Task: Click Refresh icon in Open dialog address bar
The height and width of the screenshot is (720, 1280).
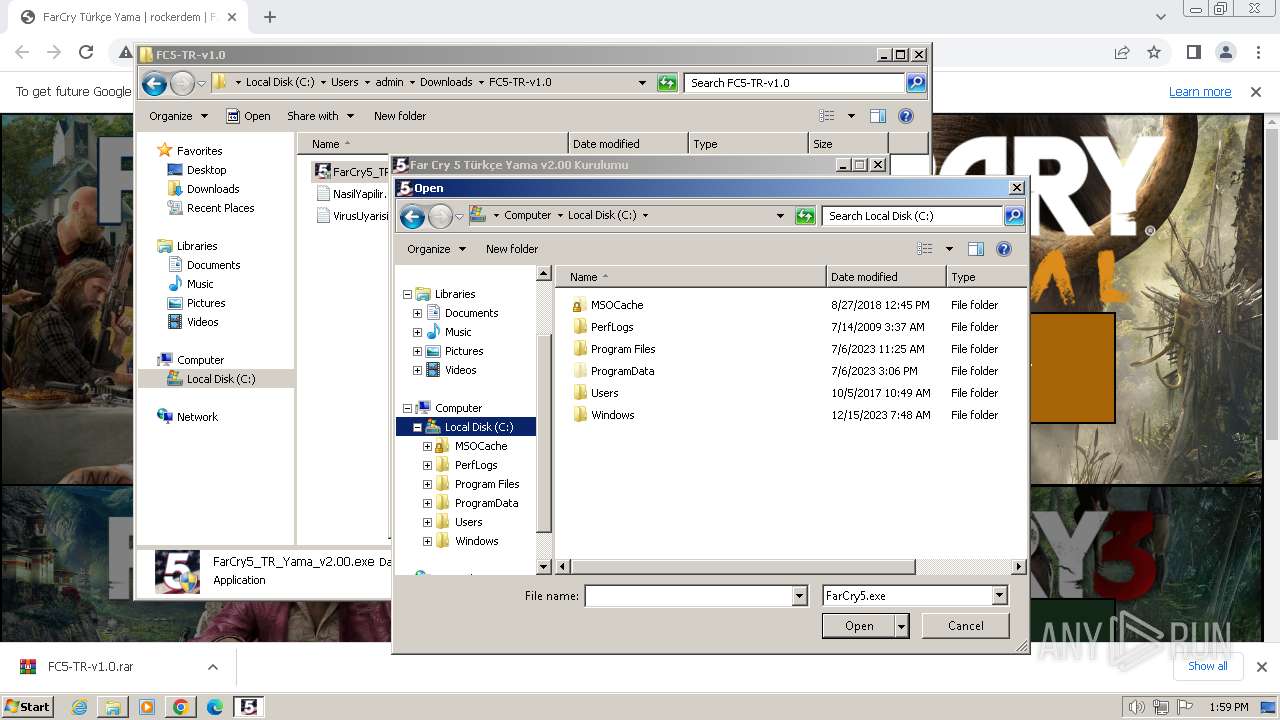Action: coord(805,216)
